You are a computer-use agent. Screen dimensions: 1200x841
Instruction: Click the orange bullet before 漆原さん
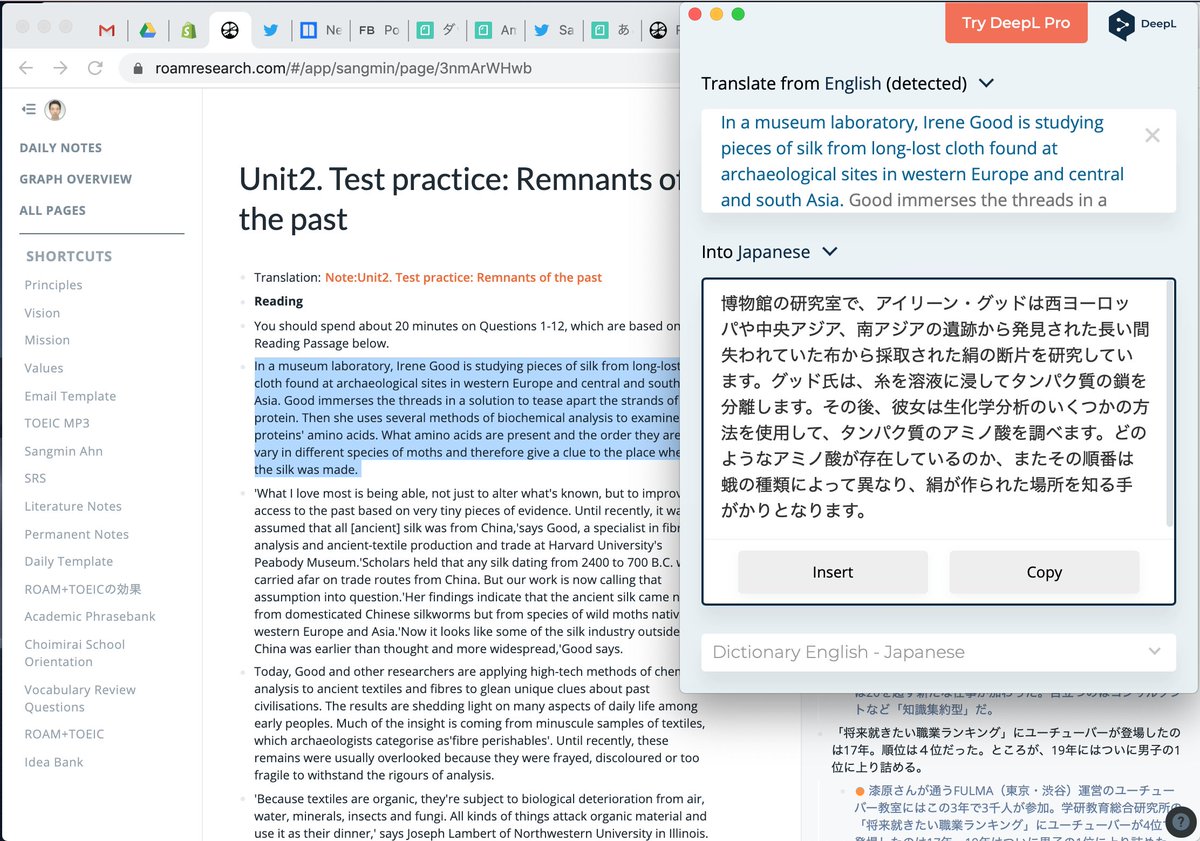click(859, 791)
